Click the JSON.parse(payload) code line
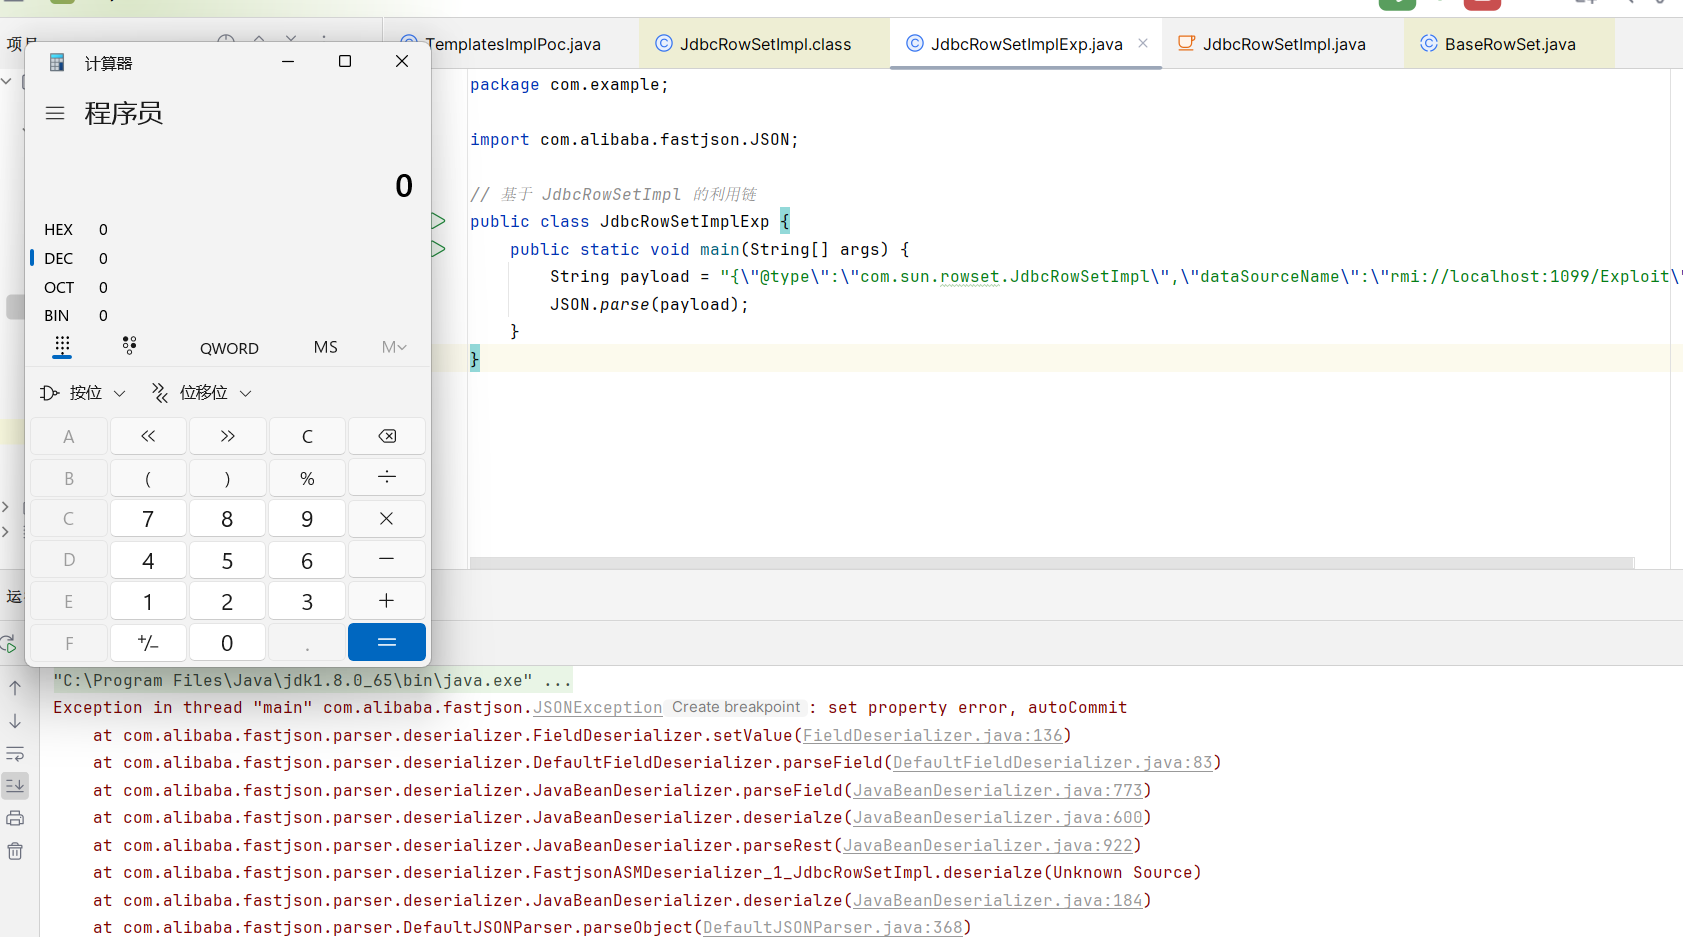 point(649,304)
